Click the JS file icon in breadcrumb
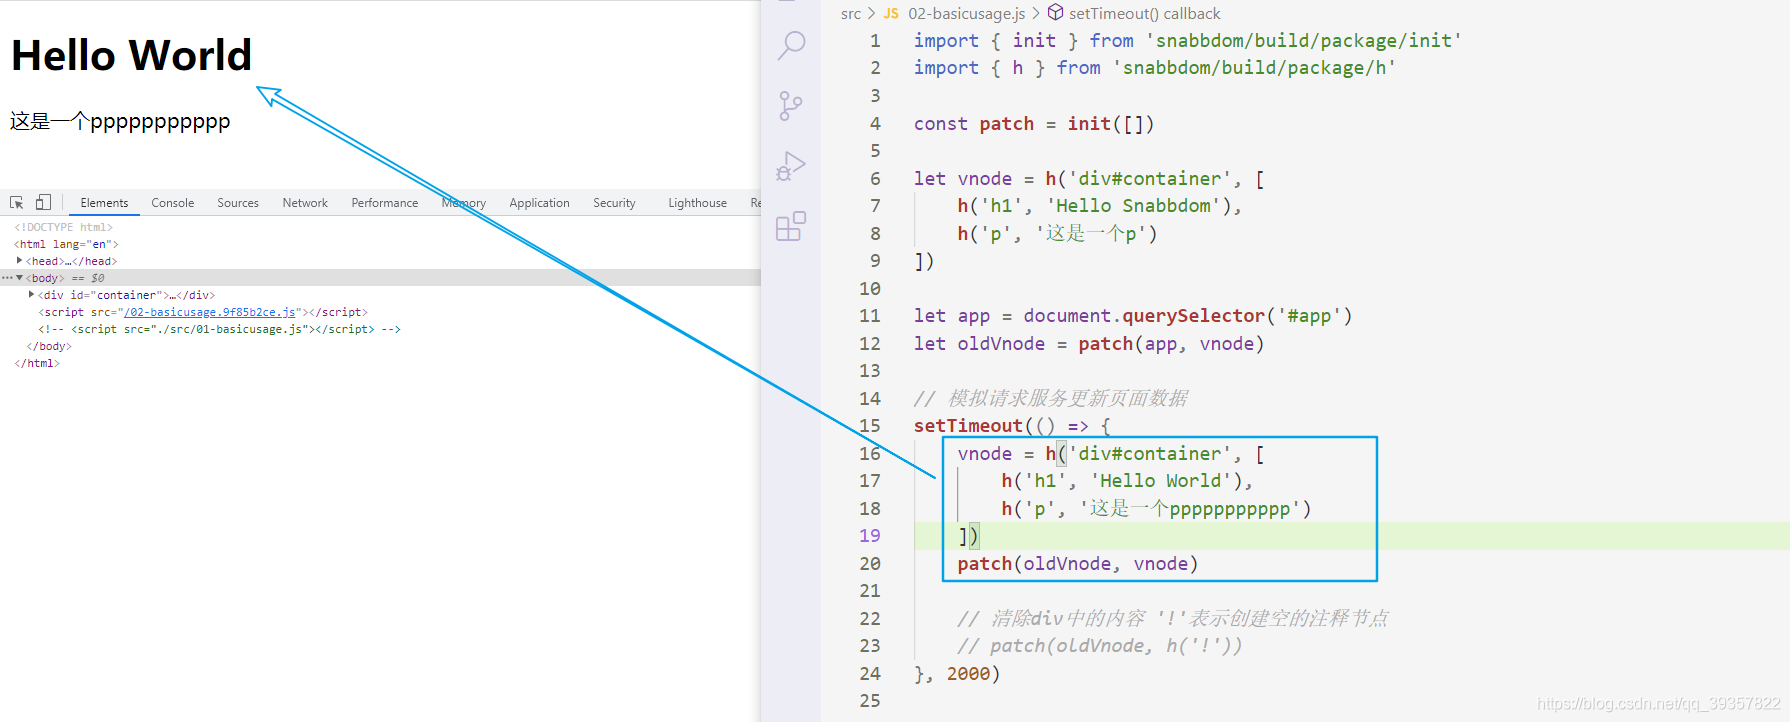Image resolution: width=1790 pixels, height=722 pixels. click(x=891, y=14)
